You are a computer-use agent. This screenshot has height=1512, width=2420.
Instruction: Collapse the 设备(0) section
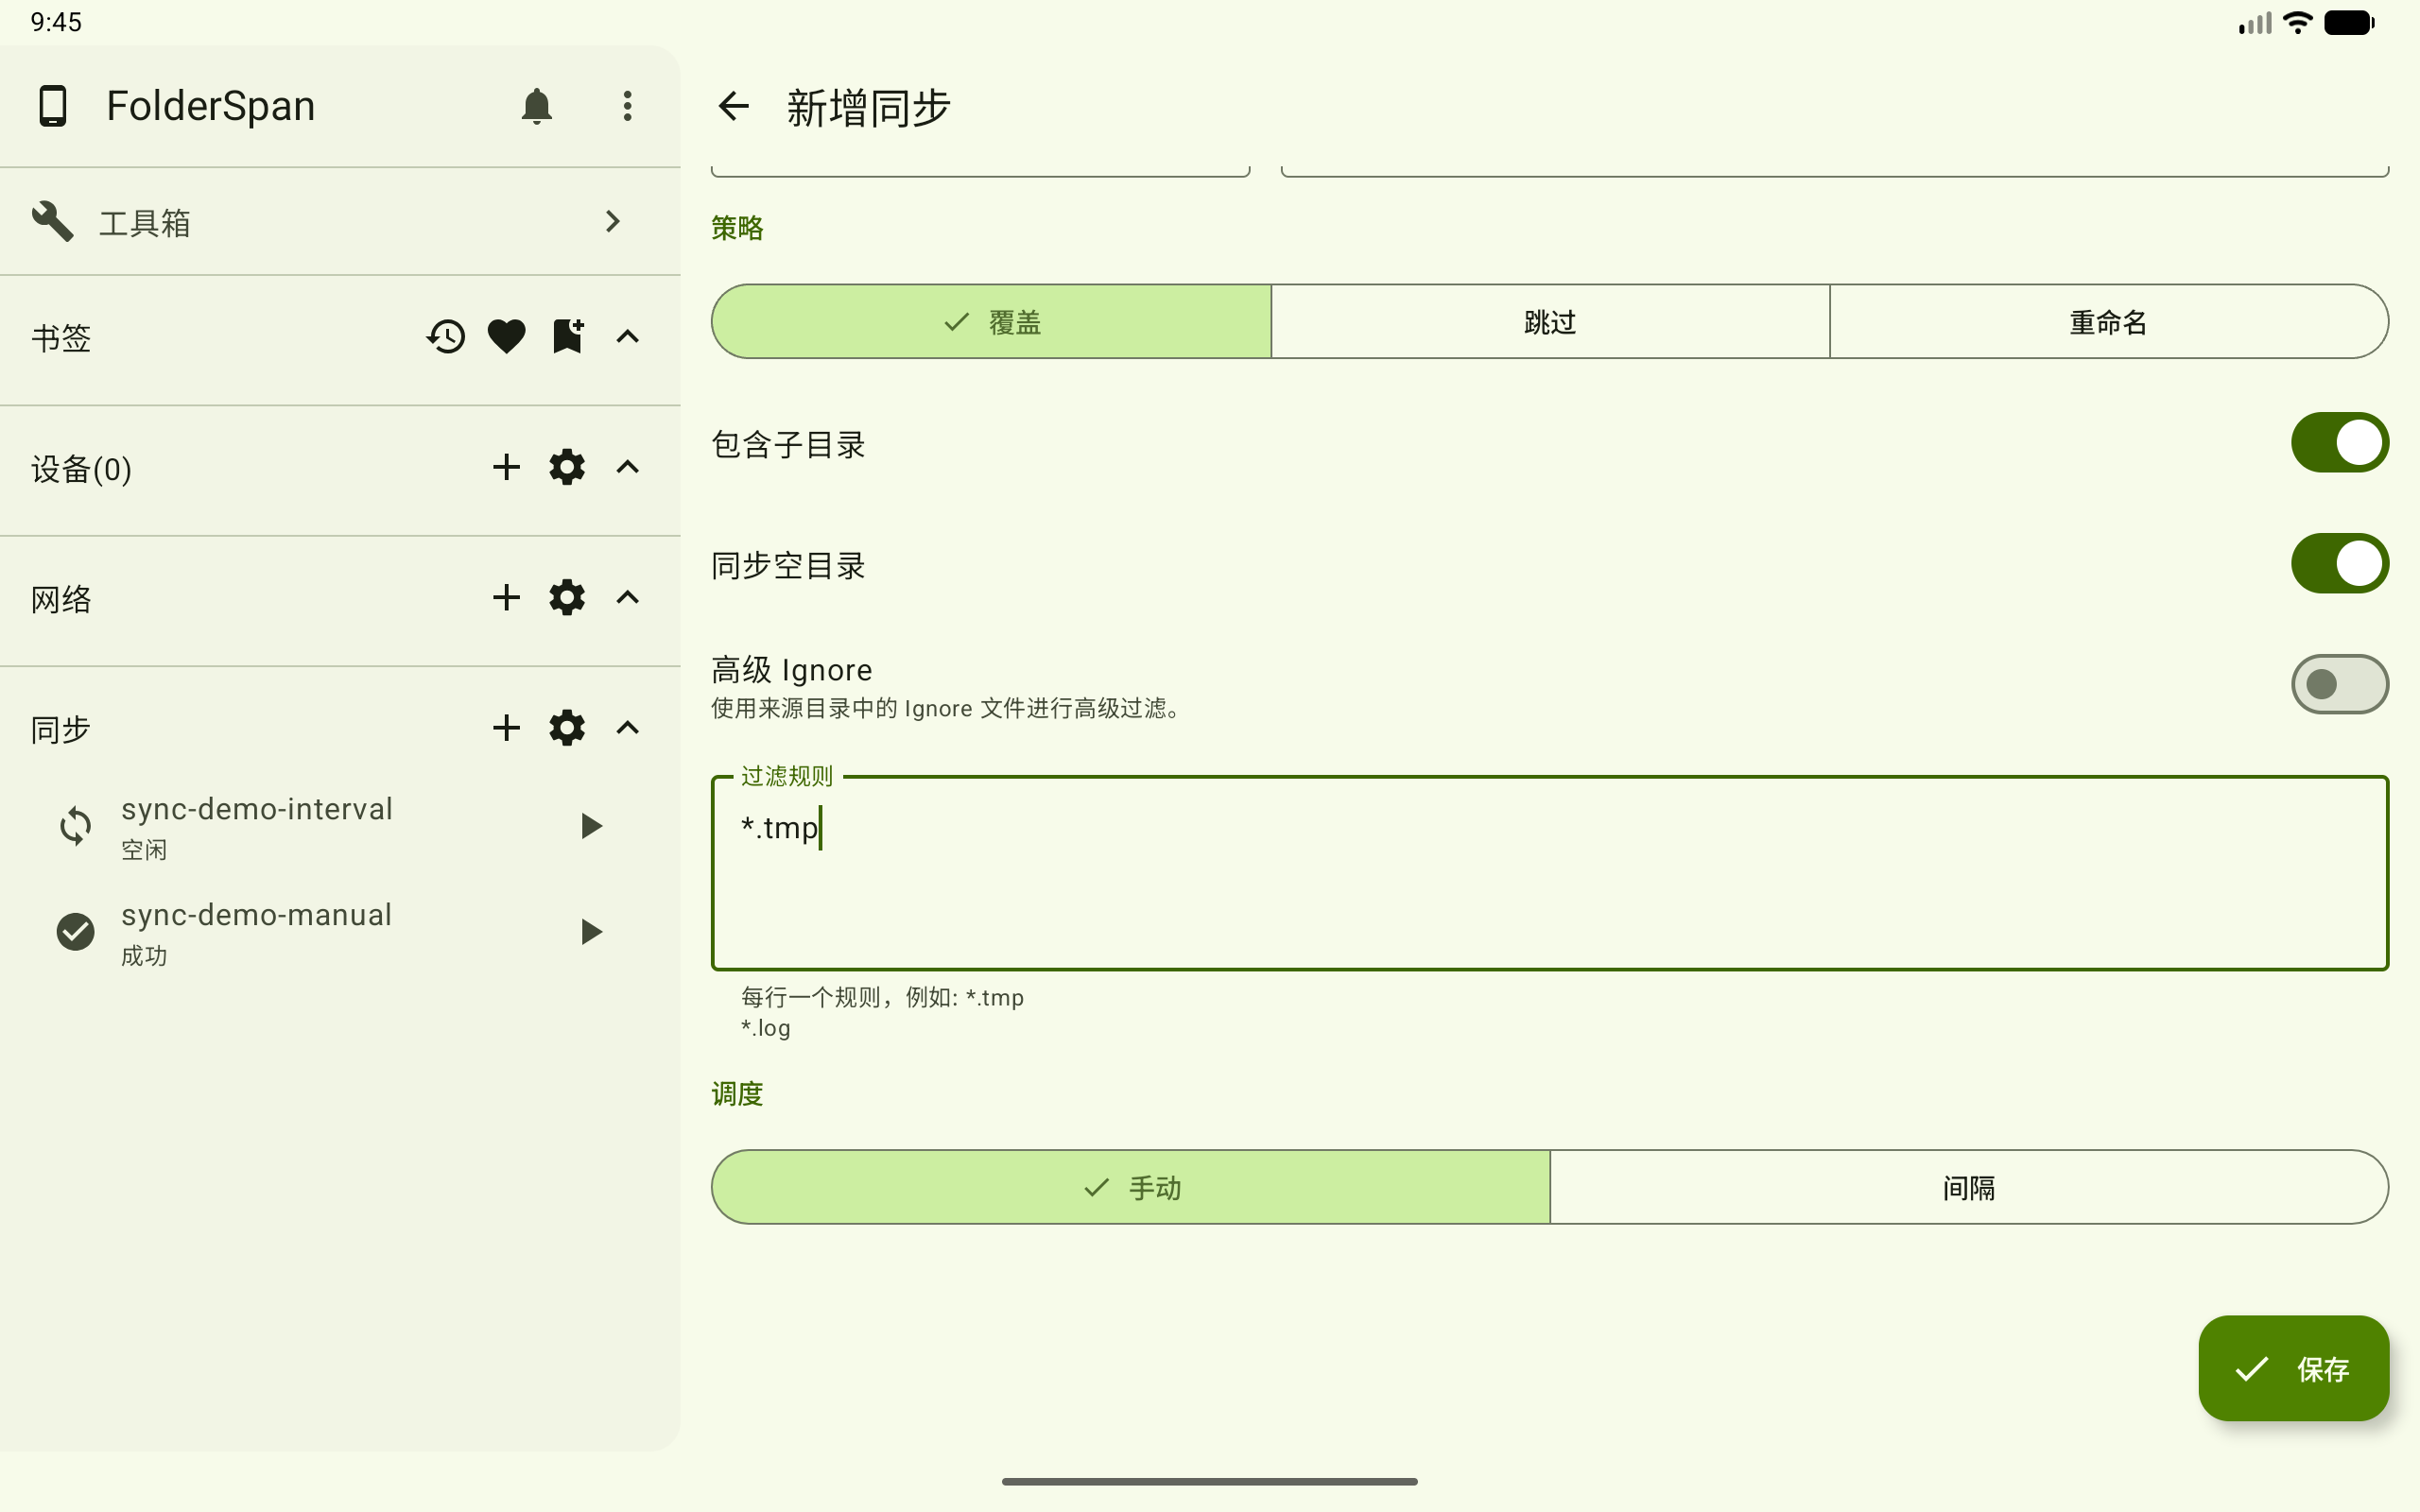(627, 467)
